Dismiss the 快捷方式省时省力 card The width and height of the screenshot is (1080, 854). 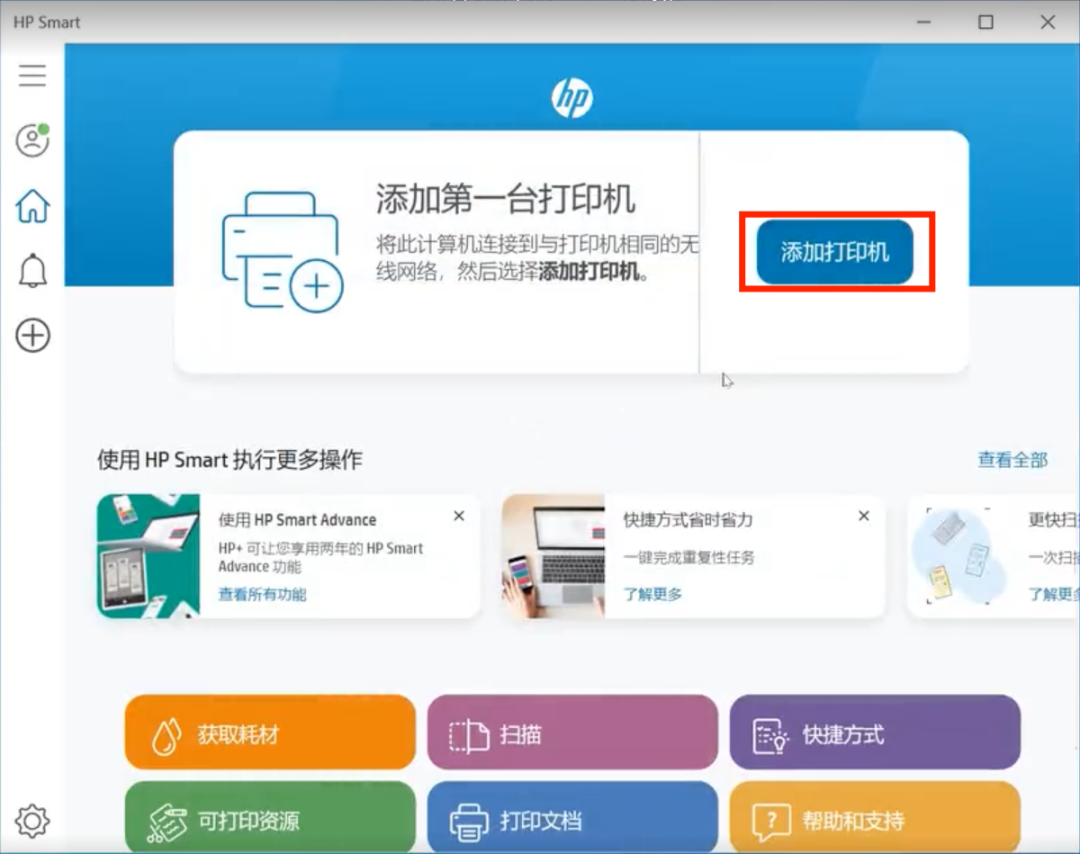(863, 515)
